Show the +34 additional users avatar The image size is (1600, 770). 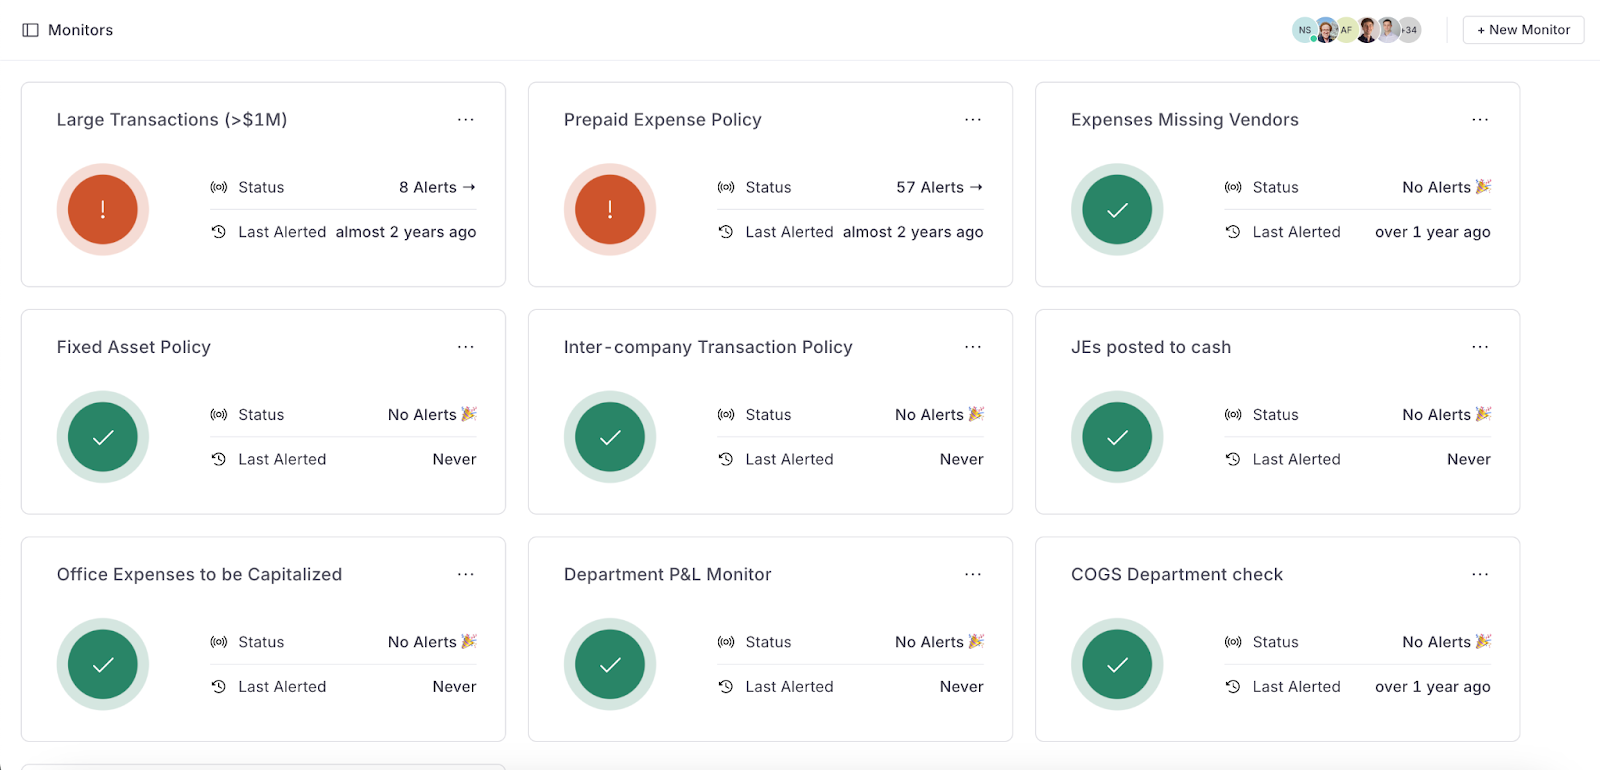pos(1409,30)
